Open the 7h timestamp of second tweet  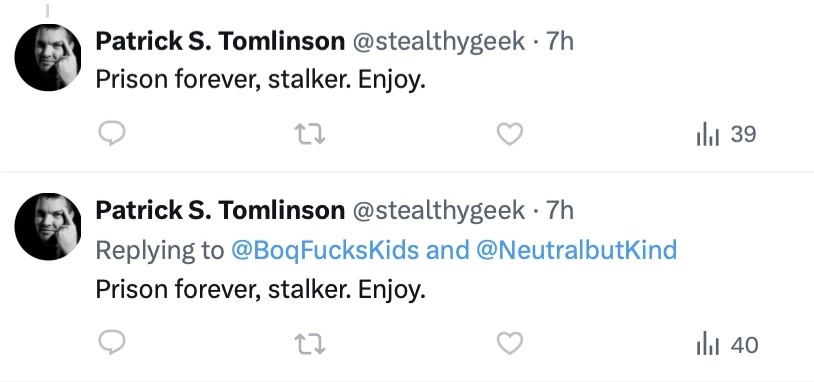click(560, 210)
